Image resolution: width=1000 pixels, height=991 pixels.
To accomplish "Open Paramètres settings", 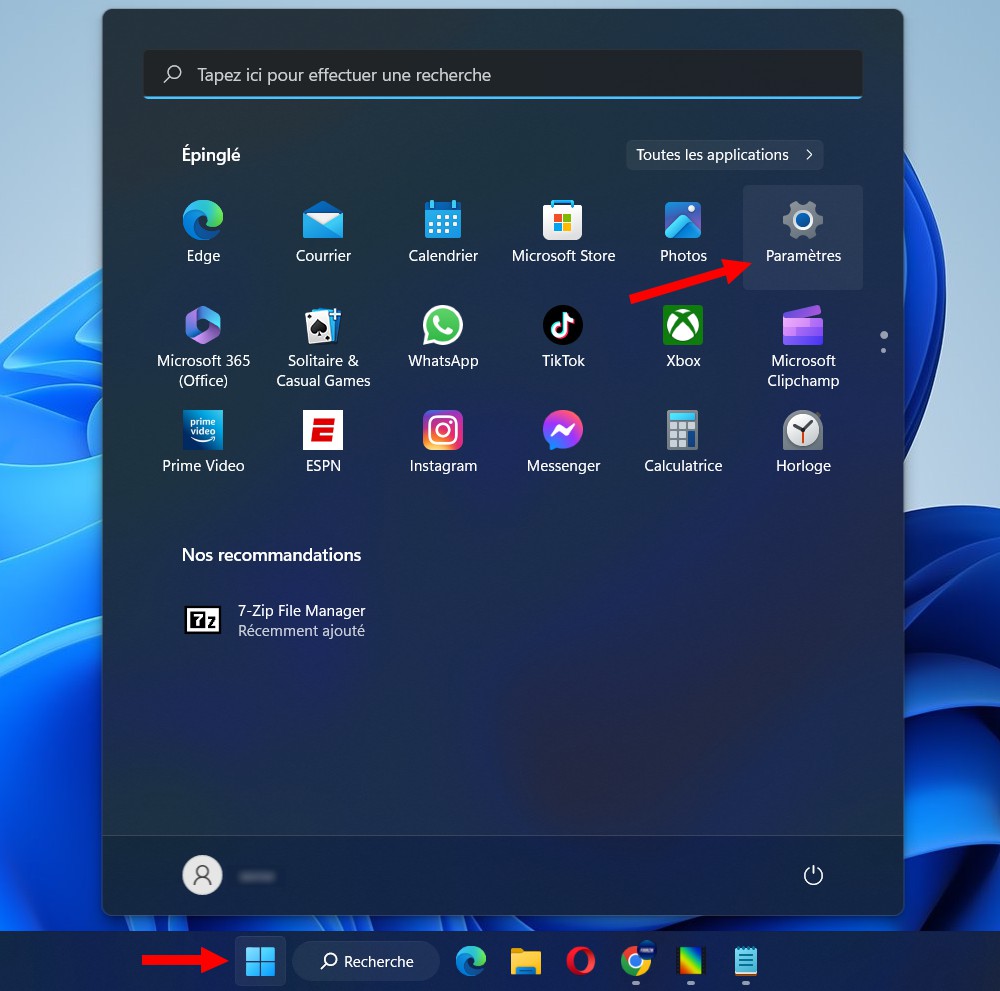I will click(803, 230).
